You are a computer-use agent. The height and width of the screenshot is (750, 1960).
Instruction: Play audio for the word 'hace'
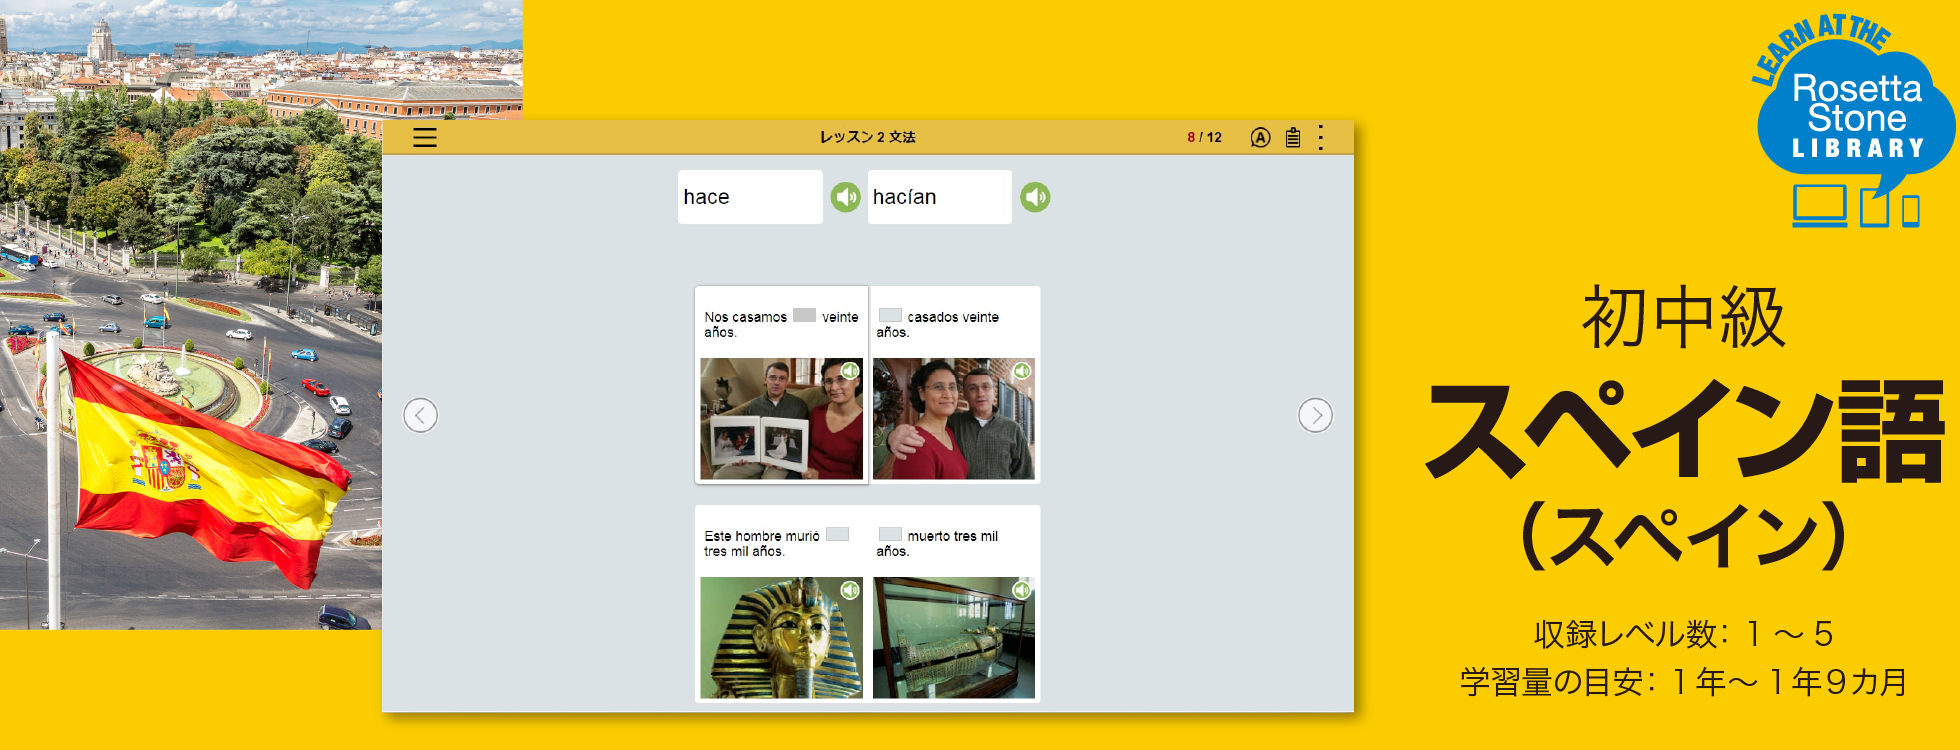[846, 197]
